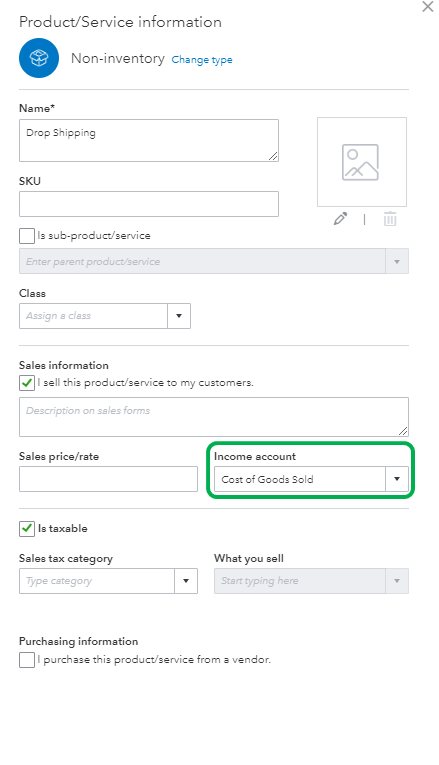Viewport: 439px width, 765px height.
Task: Check I purchase this product from vendor
Action: [27, 660]
